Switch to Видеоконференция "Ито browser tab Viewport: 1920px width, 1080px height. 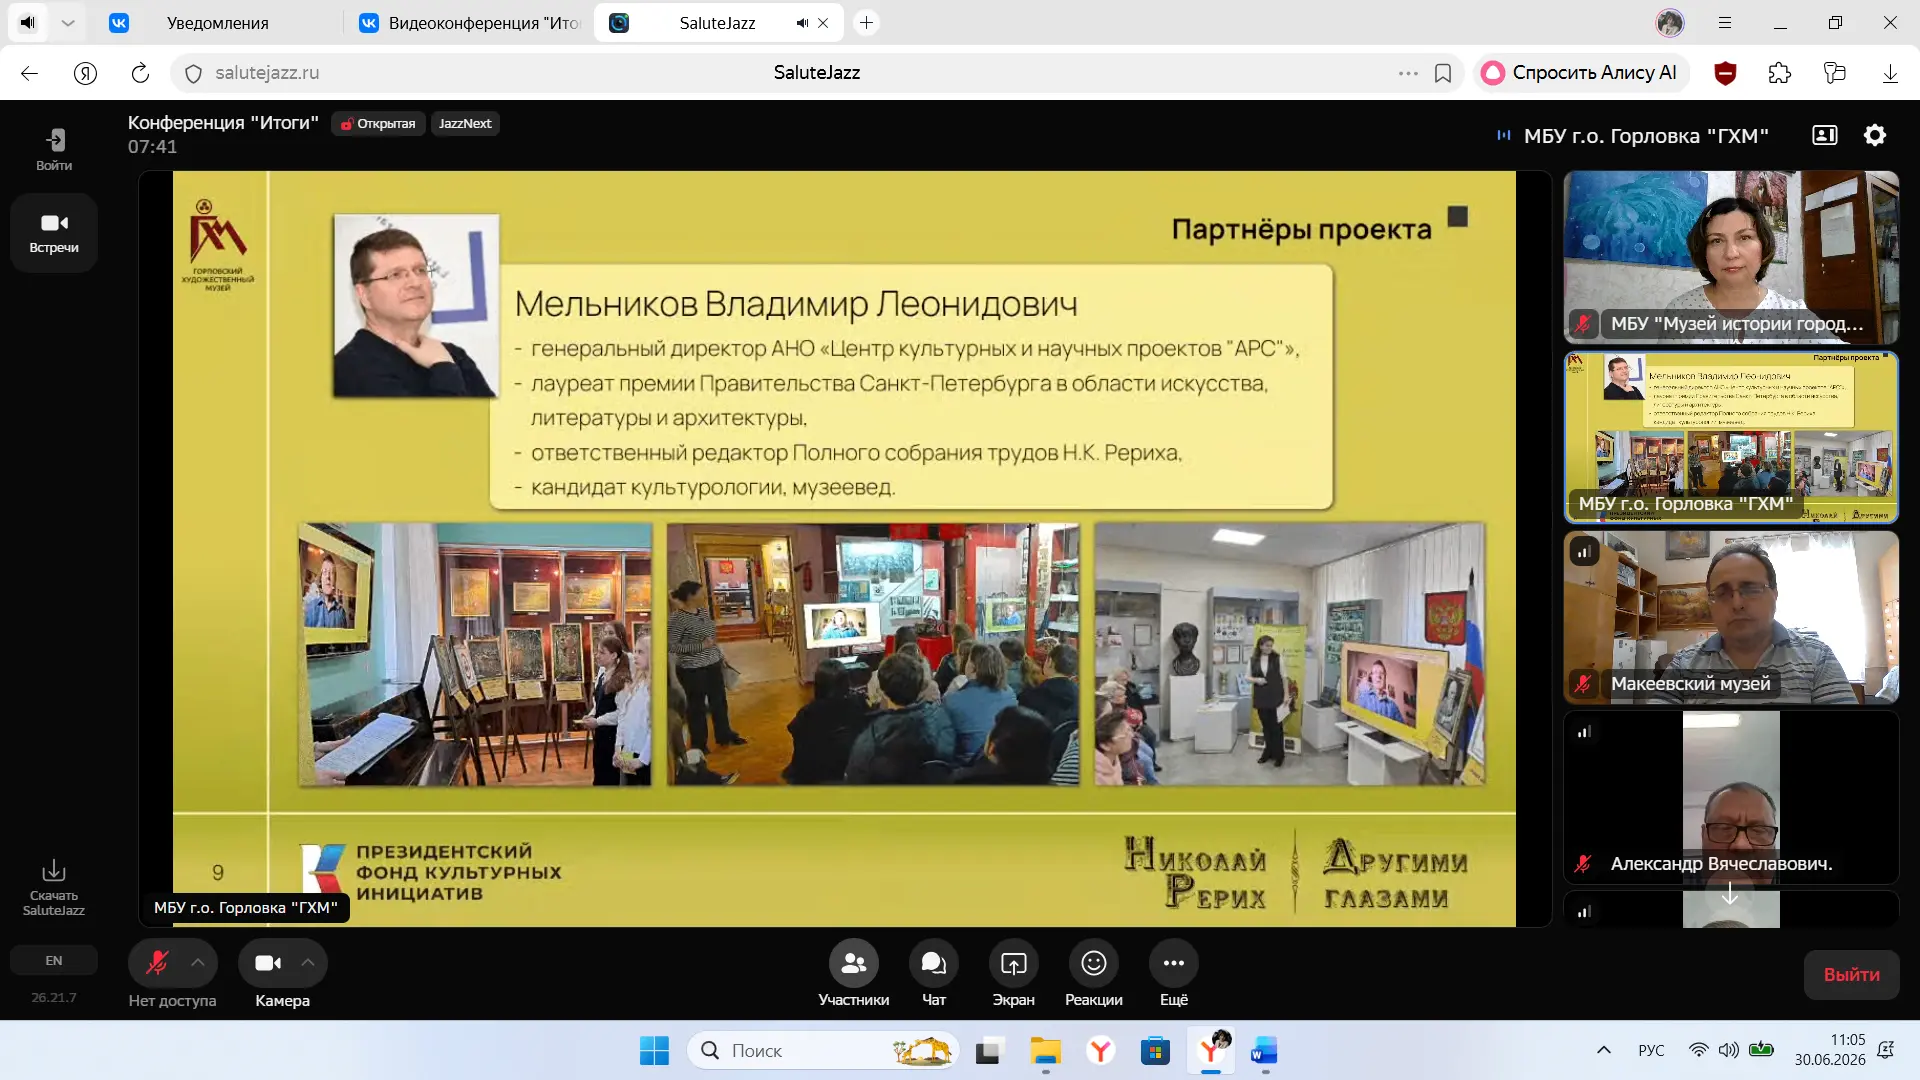pos(470,23)
